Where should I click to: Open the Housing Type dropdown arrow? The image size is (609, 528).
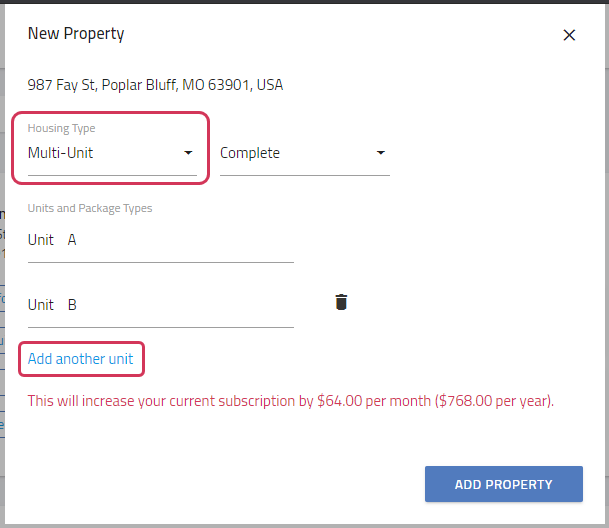click(x=188, y=153)
